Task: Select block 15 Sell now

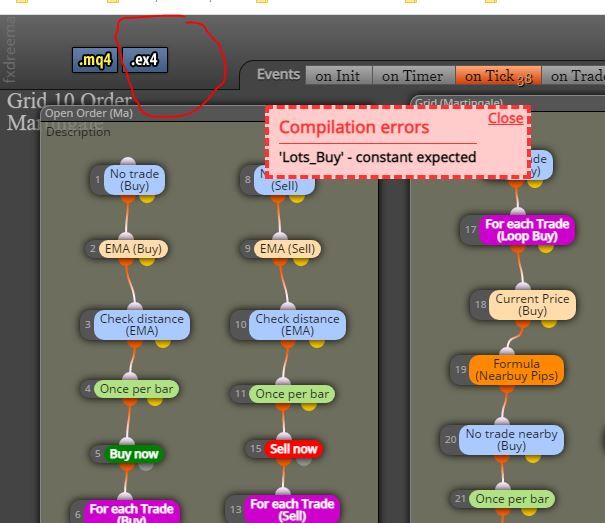Action: [x=293, y=449]
